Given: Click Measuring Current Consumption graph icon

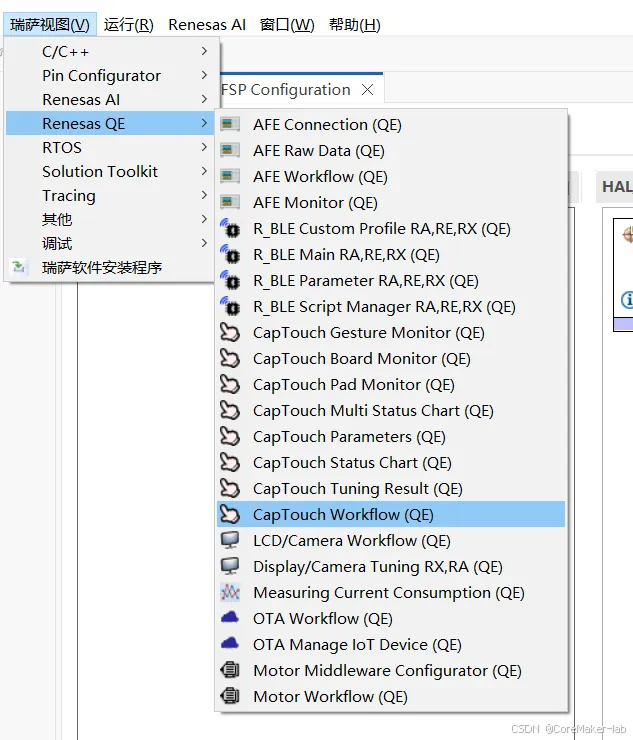Looking at the screenshot, I should [x=230, y=592].
